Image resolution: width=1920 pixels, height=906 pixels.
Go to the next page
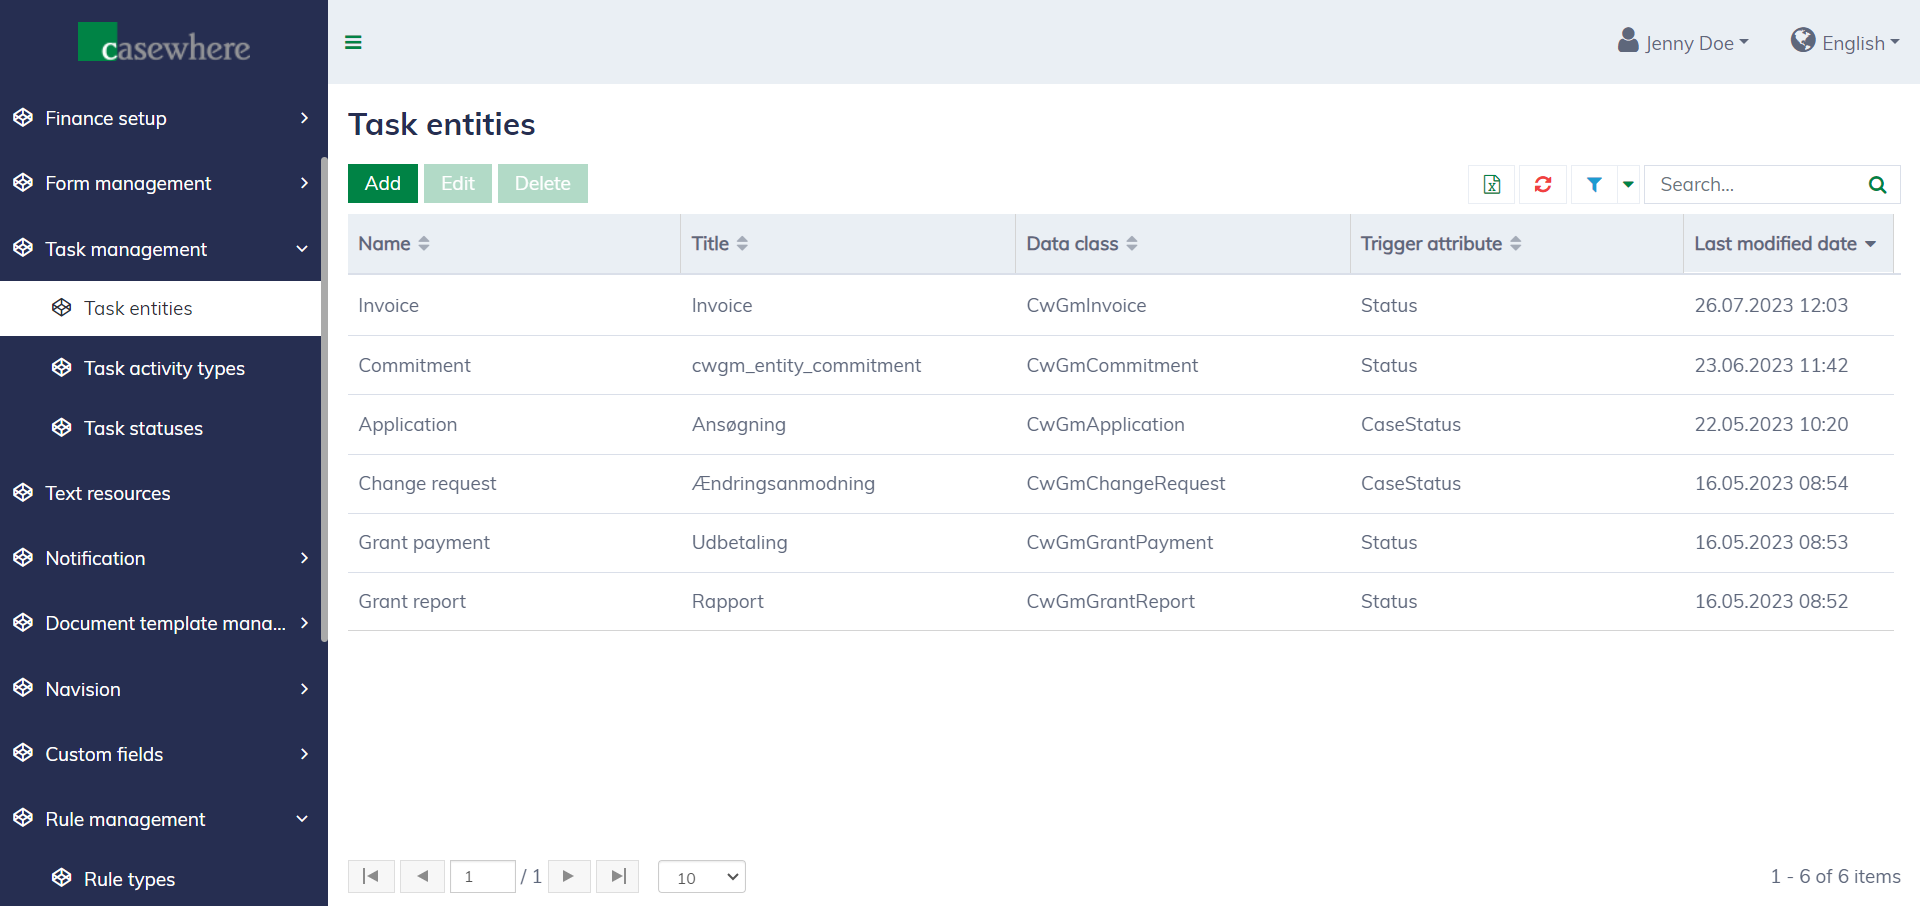(569, 877)
